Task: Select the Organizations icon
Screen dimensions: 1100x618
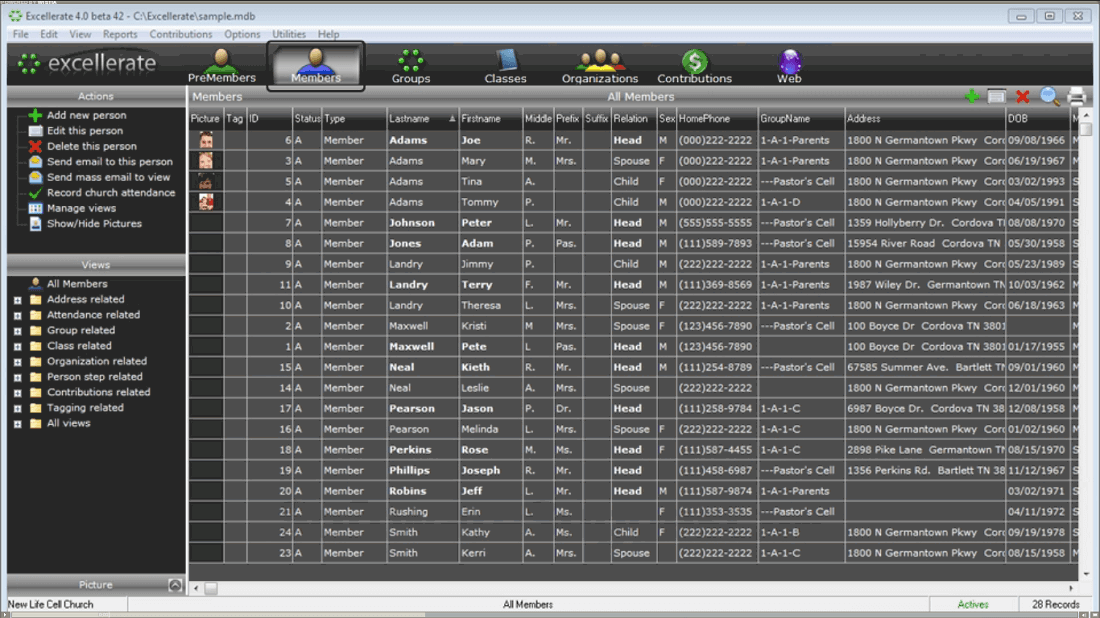Action: 598,62
